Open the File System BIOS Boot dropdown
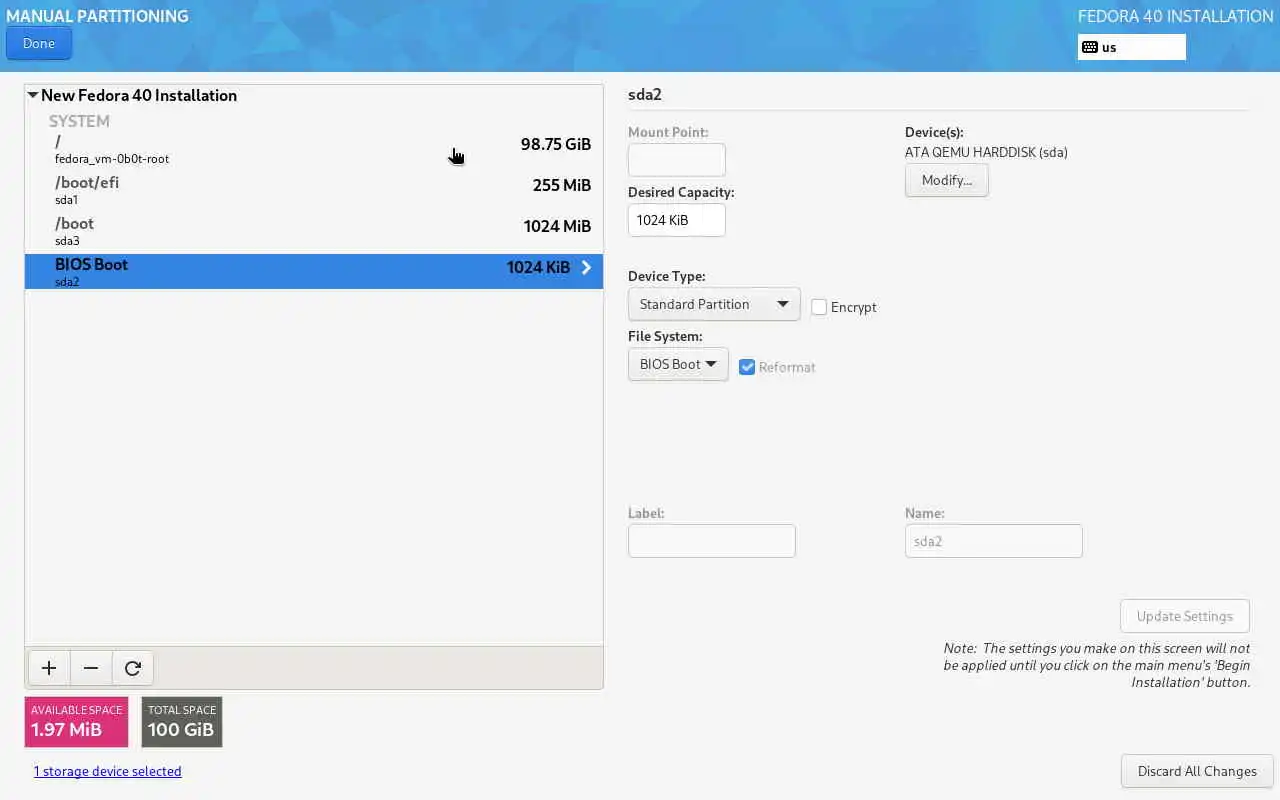This screenshot has height=800, width=1280. click(x=678, y=364)
